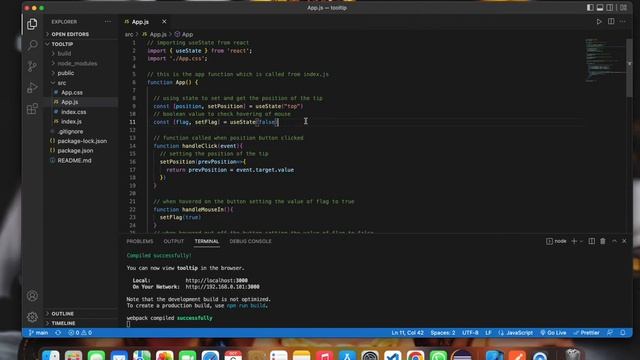Add a new terminal with plus icon
The width and height of the screenshot is (640, 360).
[574, 241]
